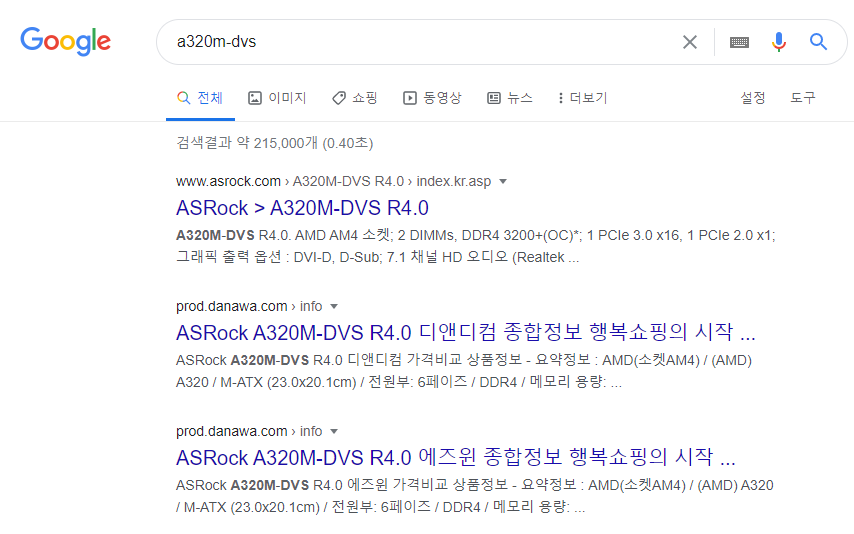The width and height of the screenshot is (854, 534).
Task: Open ASRock A320M-DVS R4.0 디앤디컴 result
Action: click(x=466, y=332)
